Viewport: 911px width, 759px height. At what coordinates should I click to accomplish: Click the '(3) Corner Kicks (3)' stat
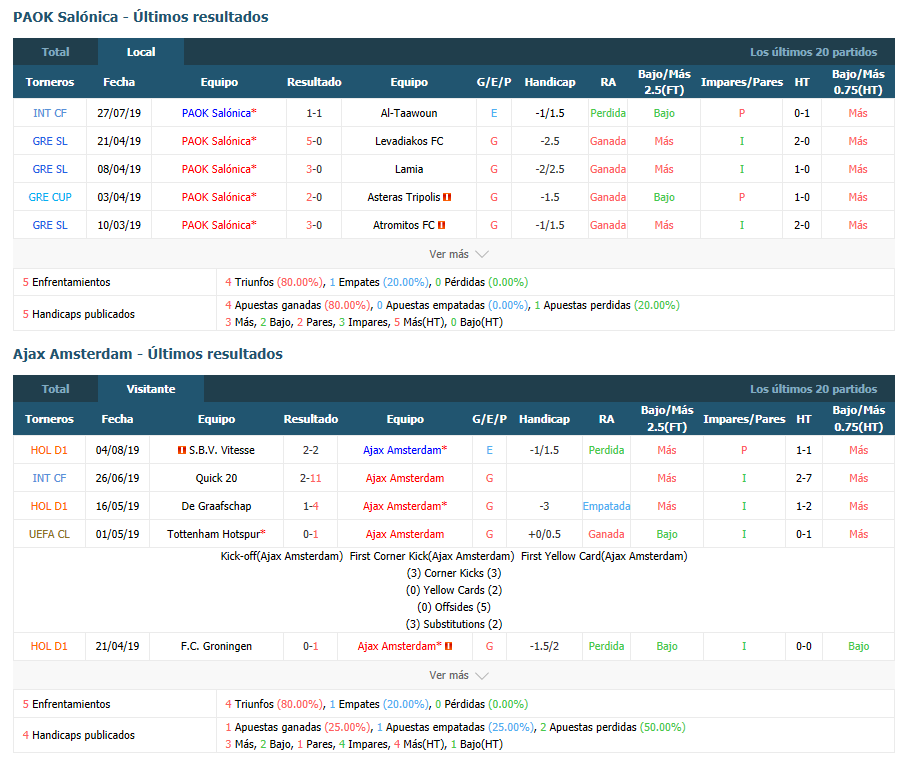click(454, 573)
